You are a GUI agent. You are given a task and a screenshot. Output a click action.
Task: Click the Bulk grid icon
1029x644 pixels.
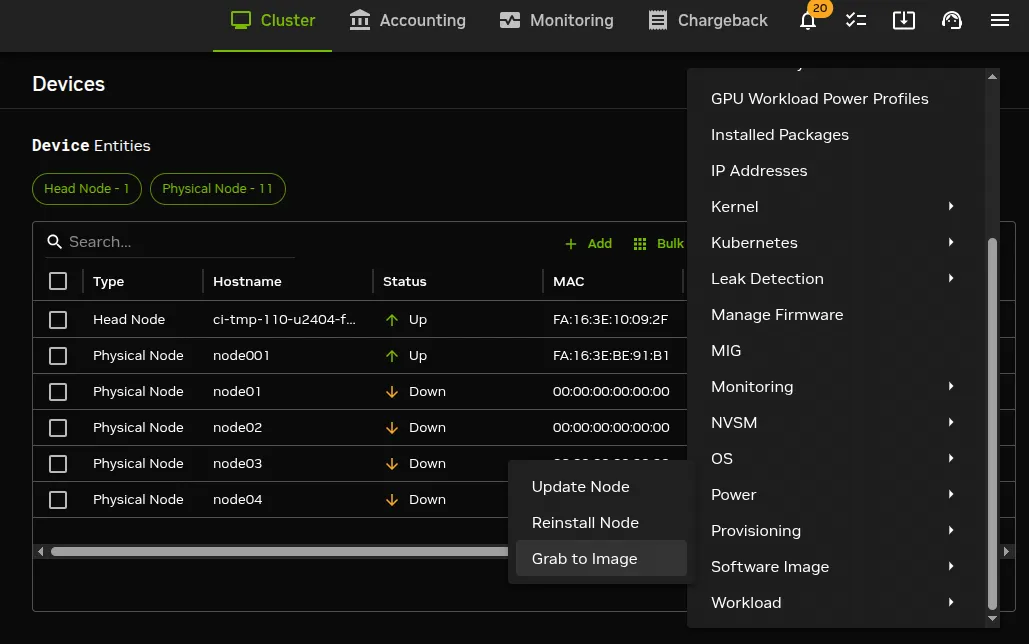[x=640, y=244]
